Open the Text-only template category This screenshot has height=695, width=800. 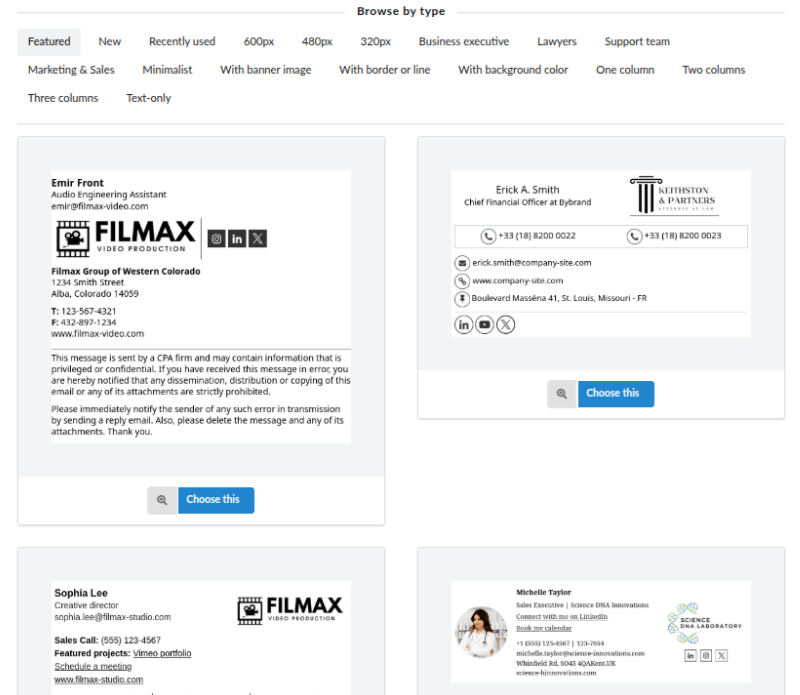tap(148, 98)
